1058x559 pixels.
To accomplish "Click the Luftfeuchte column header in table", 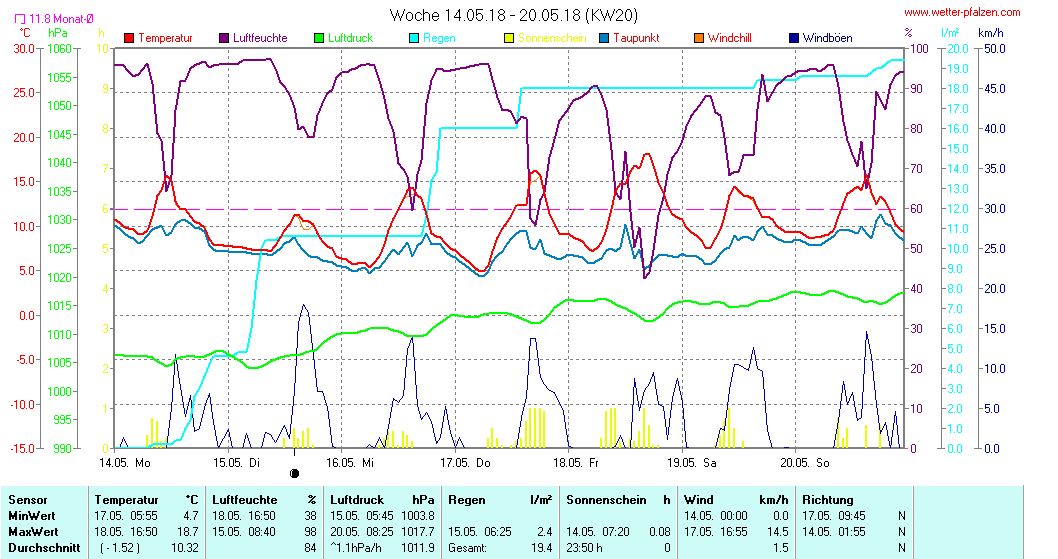I will pos(244,500).
